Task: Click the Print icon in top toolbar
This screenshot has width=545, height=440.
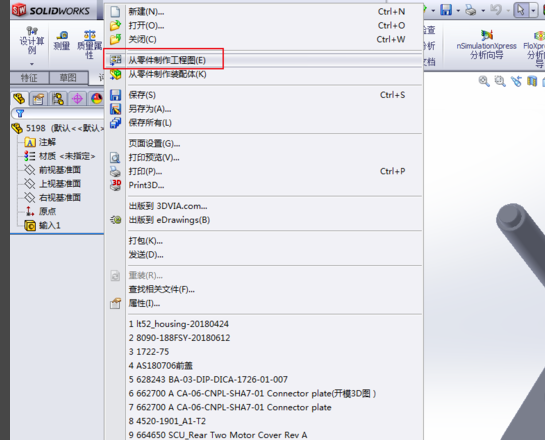Action: [471, 10]
